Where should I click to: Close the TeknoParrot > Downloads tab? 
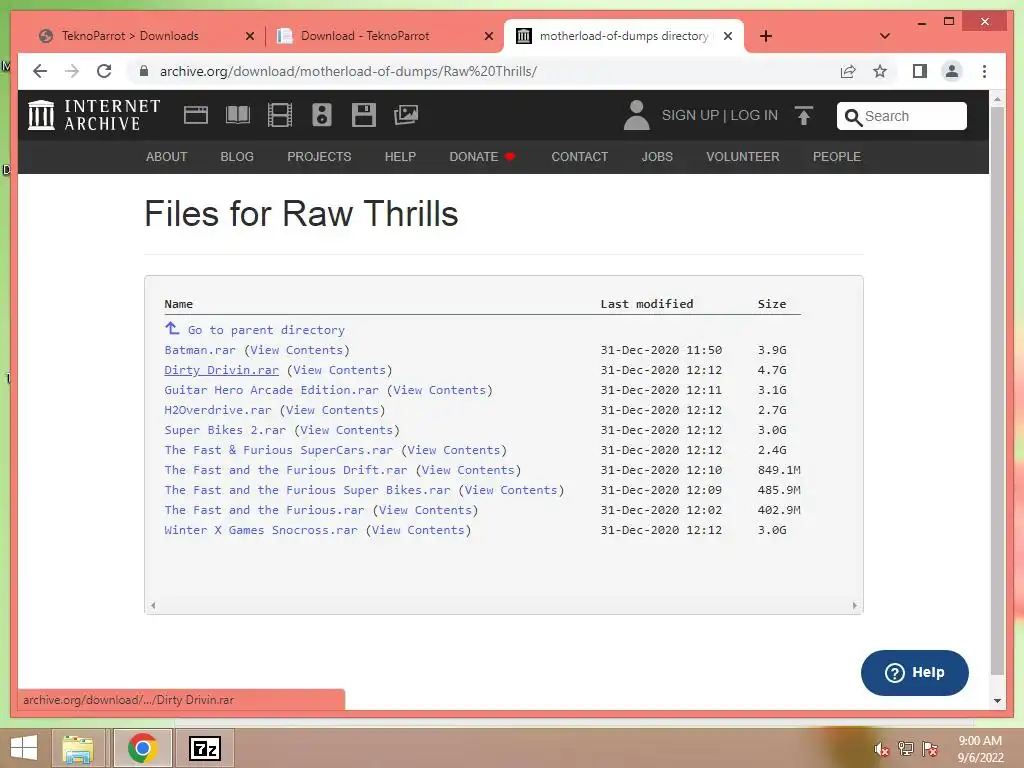(x=249, y=36)
